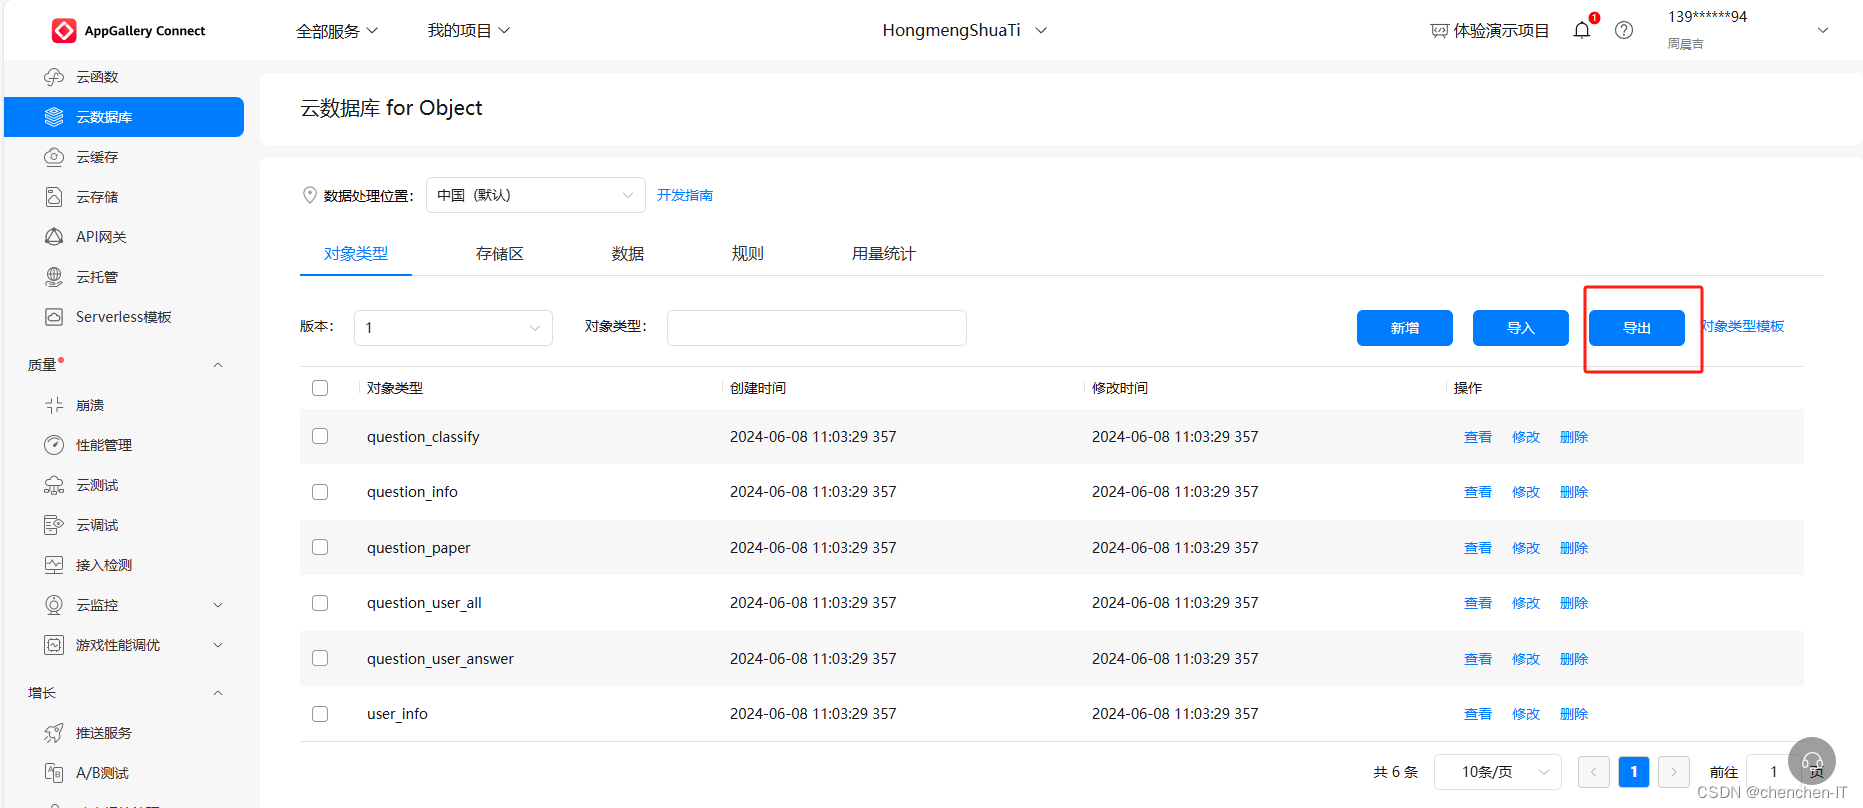Image resolution: width=1863 pixels, height=808 pixels.
Task: Open the customer support headset icon
Action: tap(1812, 761)
